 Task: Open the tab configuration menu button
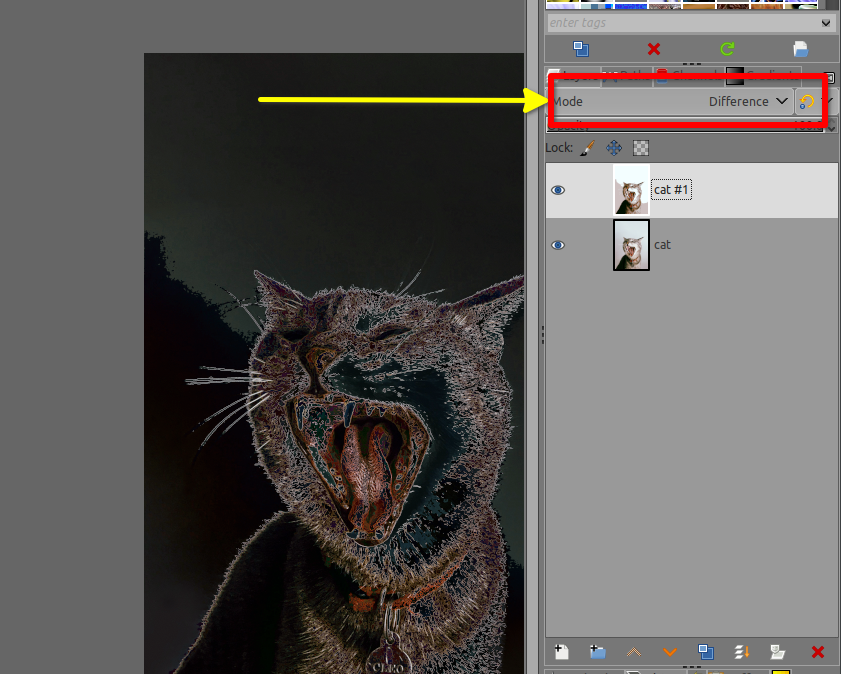[831, 78]
